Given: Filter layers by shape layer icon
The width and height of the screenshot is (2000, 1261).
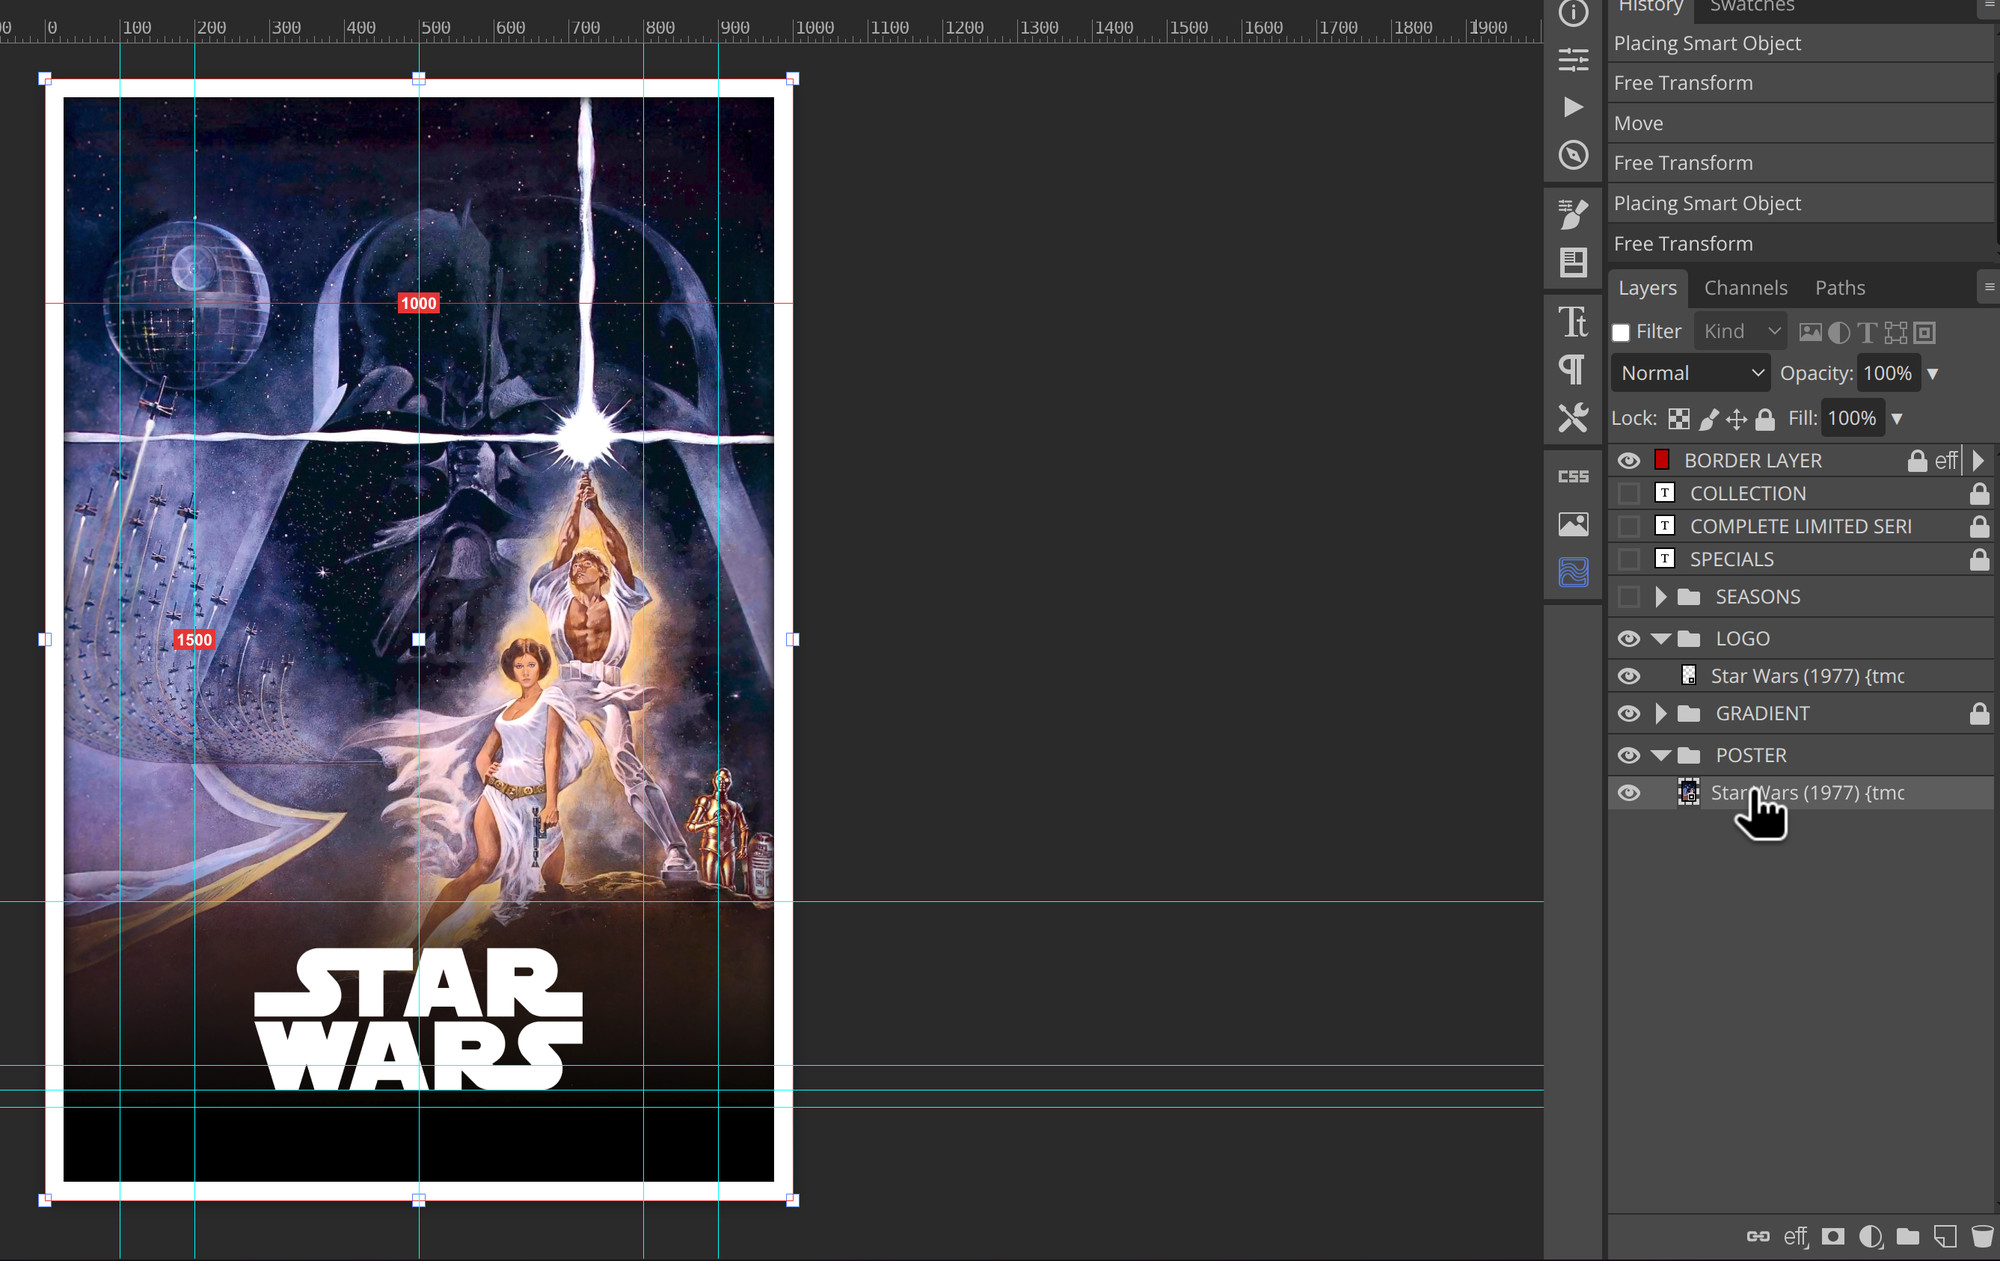Looking at the screenshot, I should coord(1896,332).
